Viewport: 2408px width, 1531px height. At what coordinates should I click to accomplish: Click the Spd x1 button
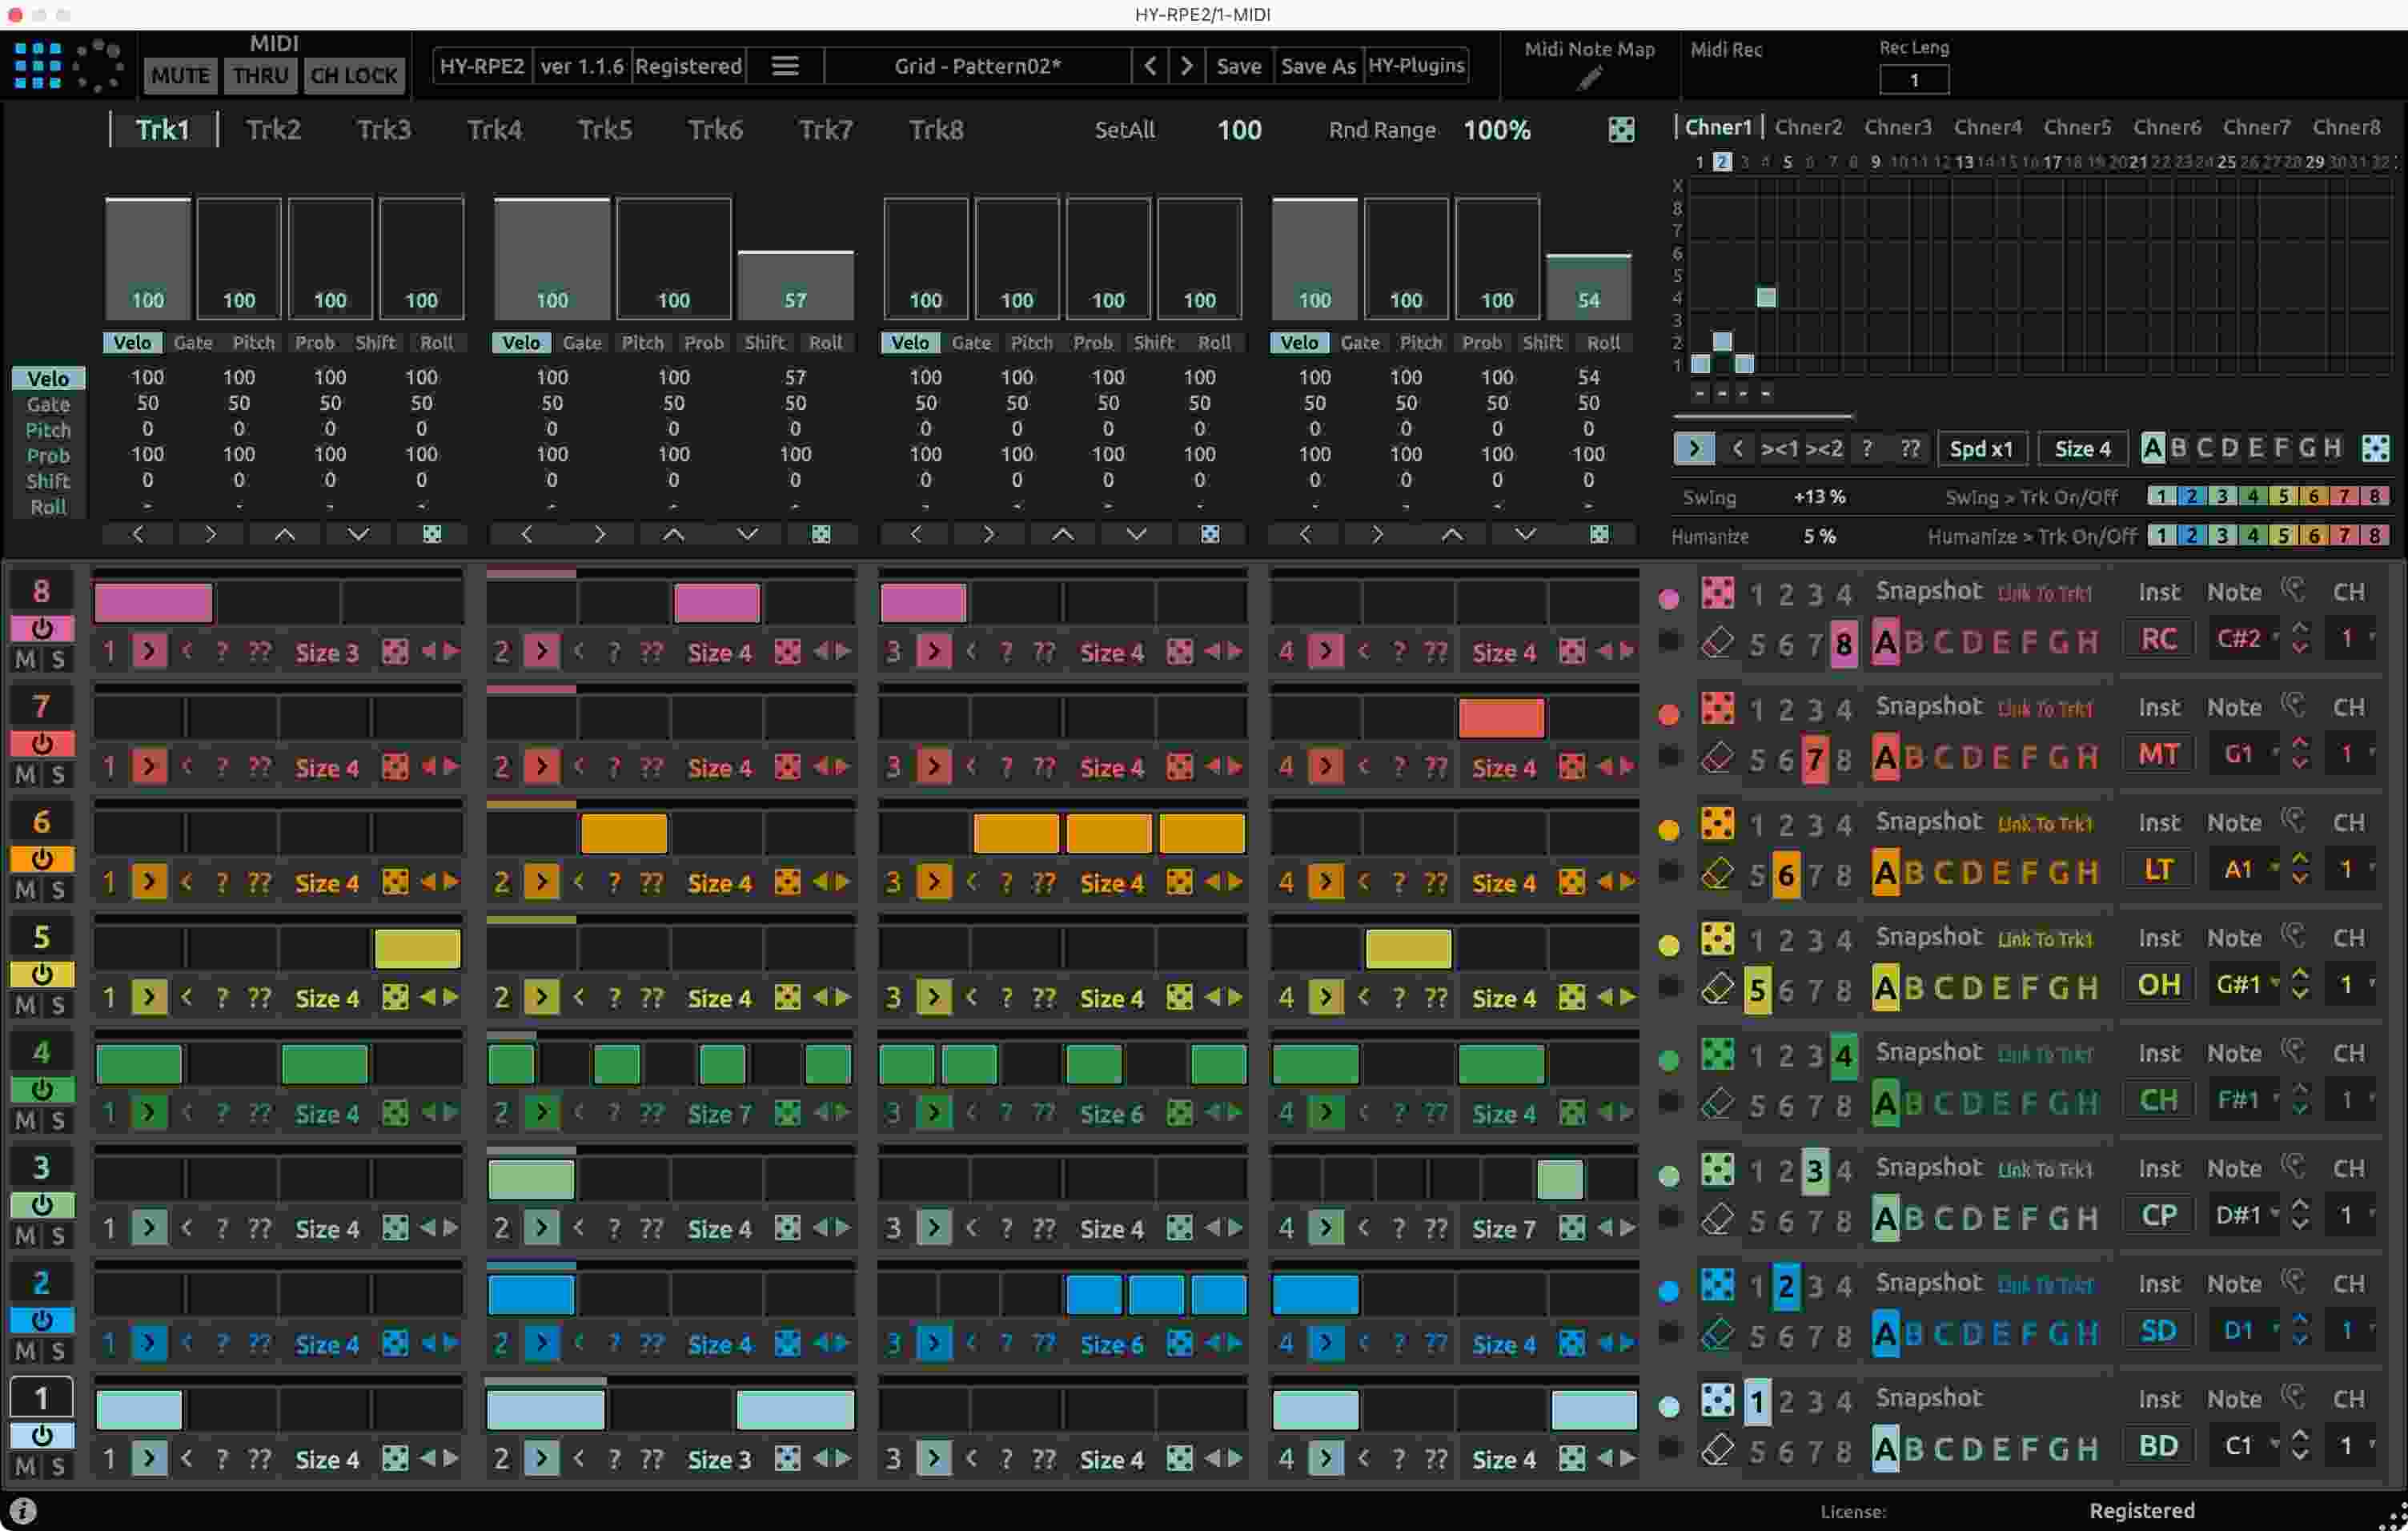[1981, 448]
